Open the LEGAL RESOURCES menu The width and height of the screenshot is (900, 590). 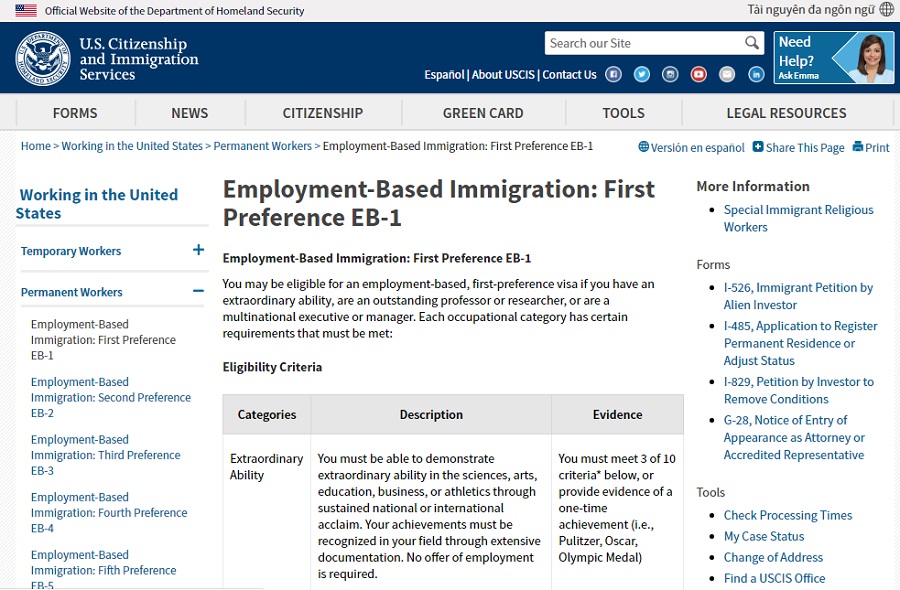click(x=786, y=113)
